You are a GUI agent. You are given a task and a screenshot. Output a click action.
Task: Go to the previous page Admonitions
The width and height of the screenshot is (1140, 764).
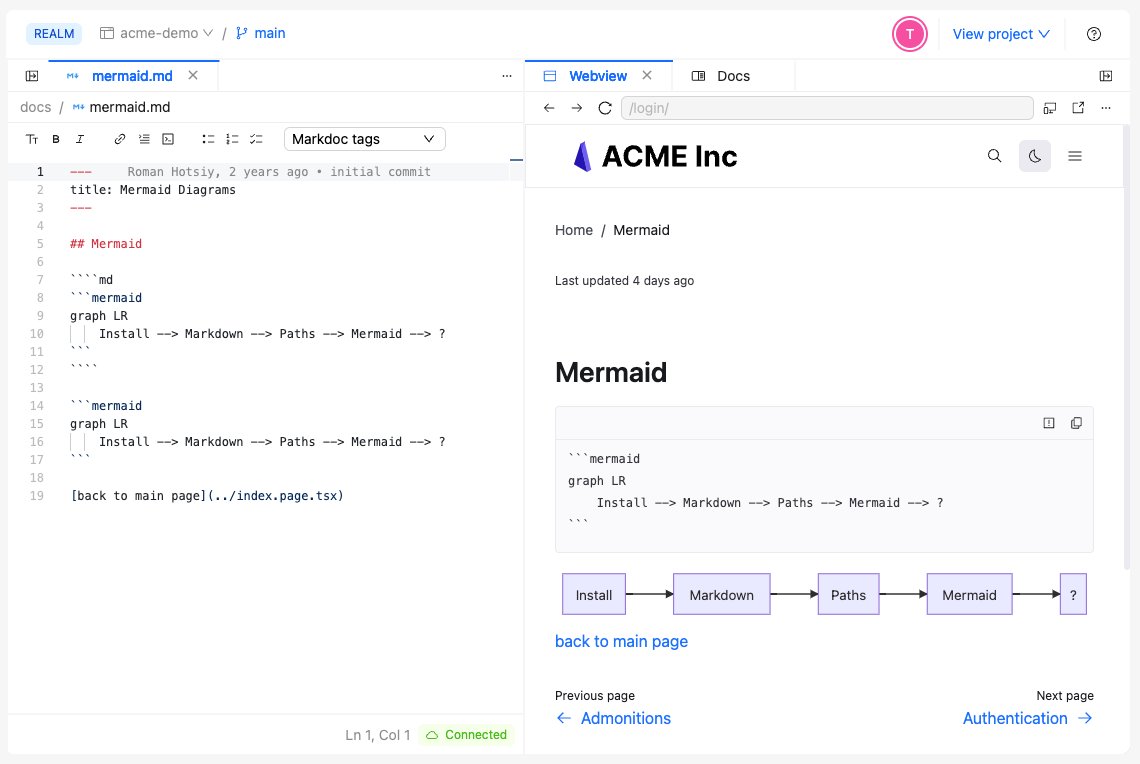pos(613,718)
